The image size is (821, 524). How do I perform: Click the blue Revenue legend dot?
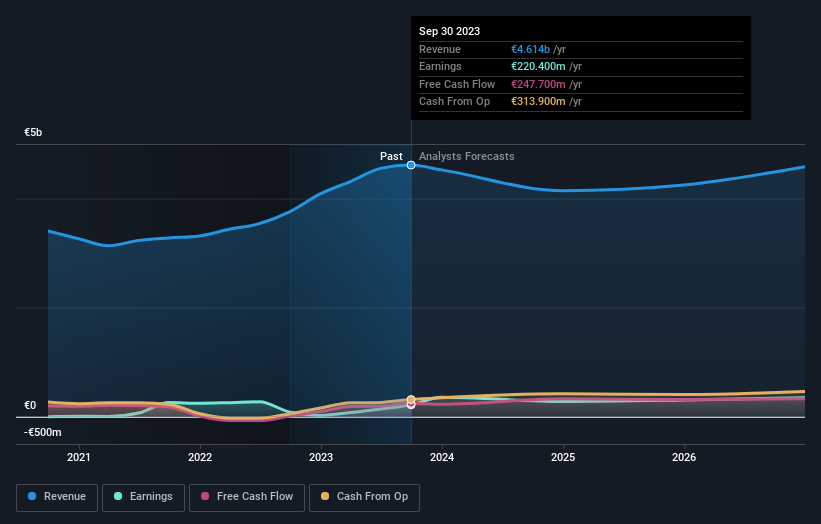[x=32, y=496]
